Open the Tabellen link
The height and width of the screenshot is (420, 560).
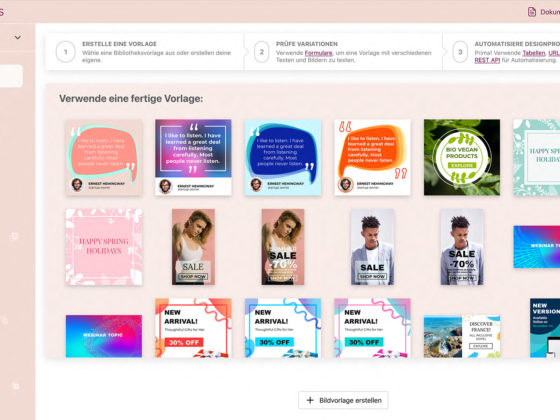(x=534, y=53)
